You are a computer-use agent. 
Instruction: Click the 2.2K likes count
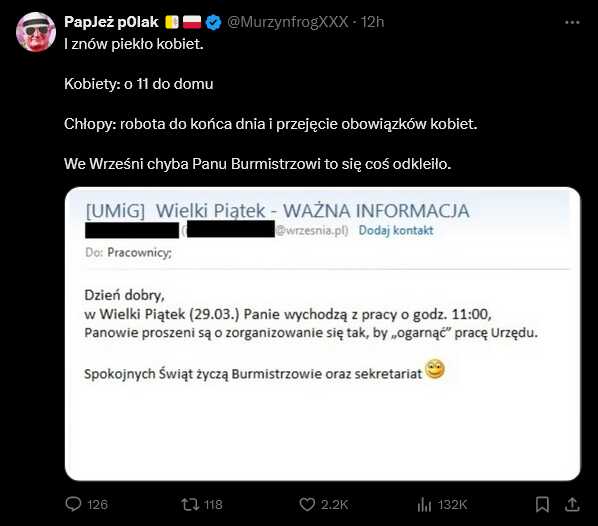[334, 505]
